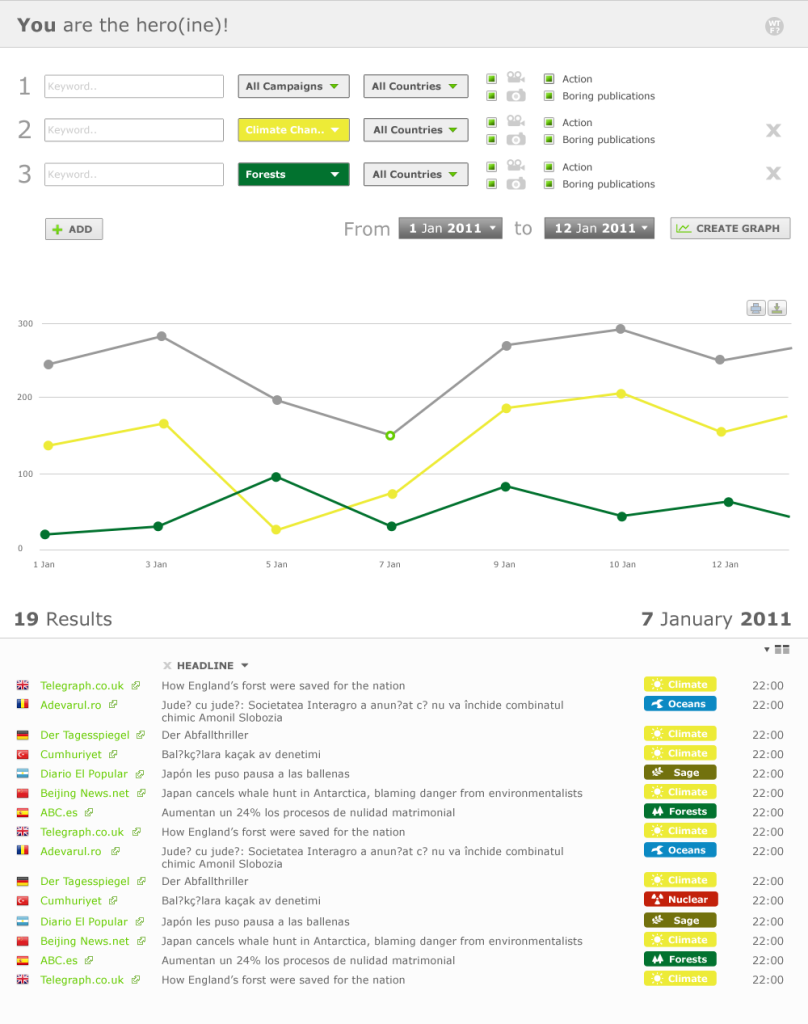Viewport: 808px width, 1024px height.
Task: Open the external link icon beside first Cumhuriyet
Action: pyautogui.click(x=113, y=754)
